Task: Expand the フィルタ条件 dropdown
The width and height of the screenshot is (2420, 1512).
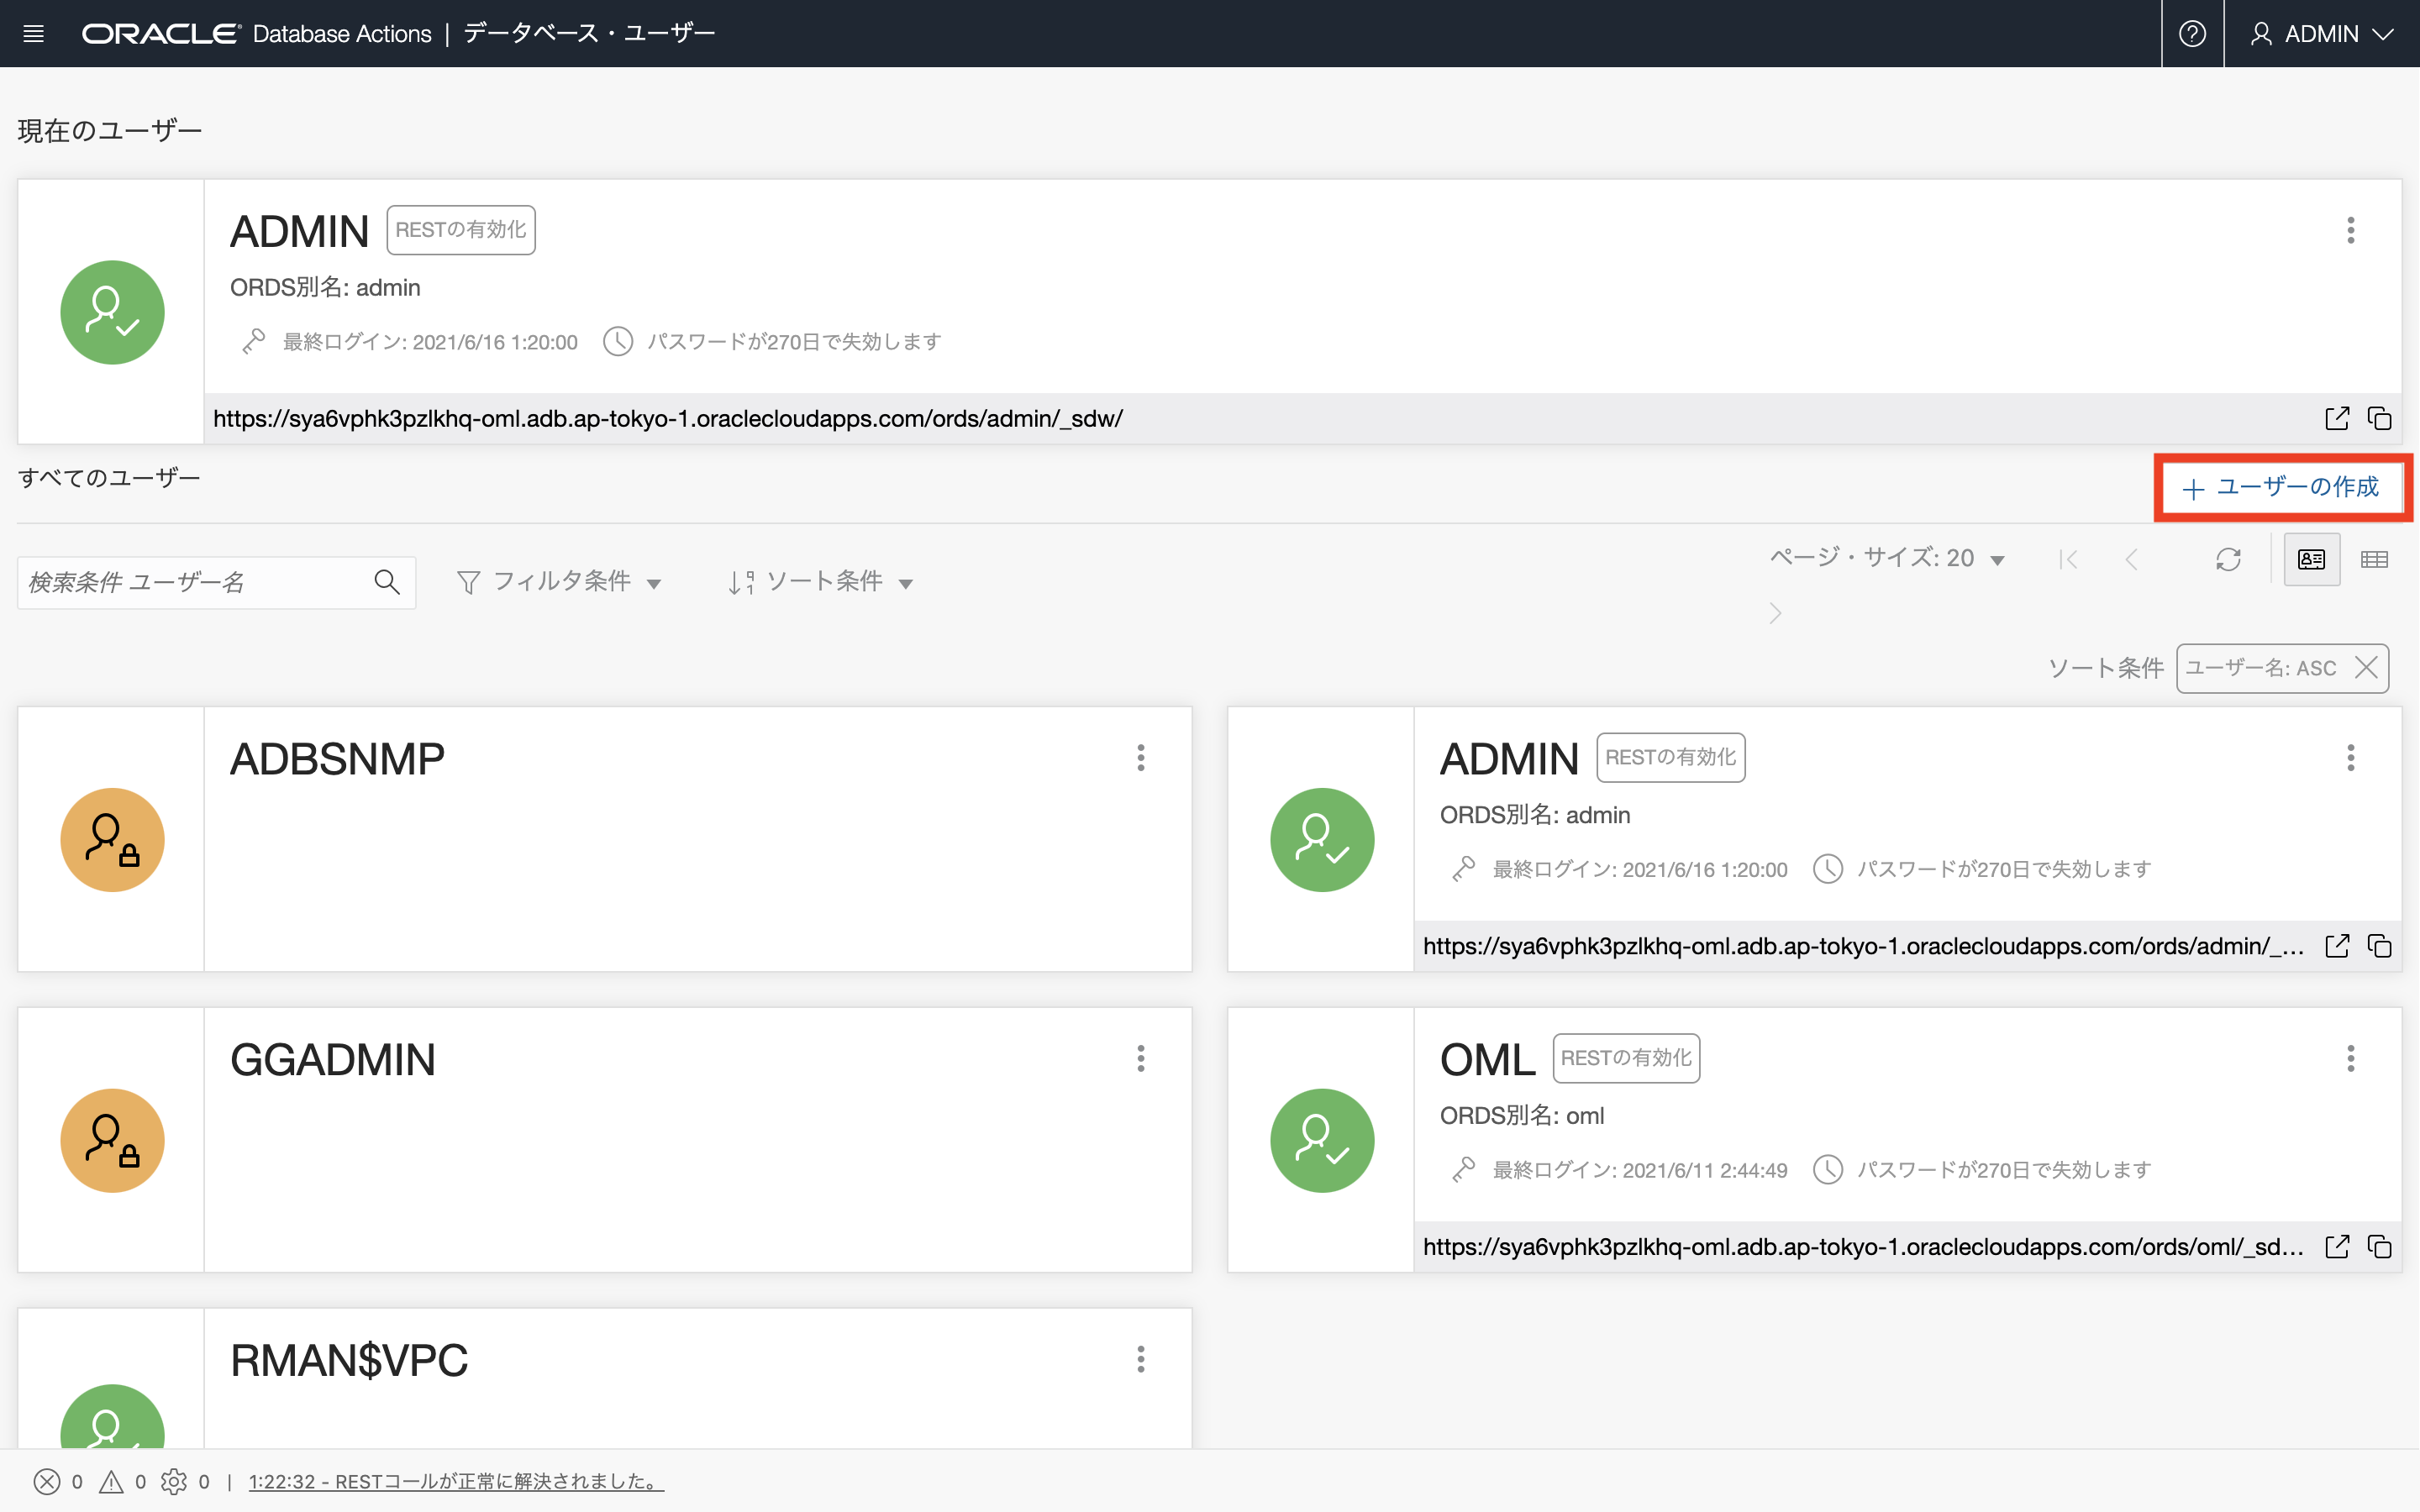Action: click(x=559, y=582)
